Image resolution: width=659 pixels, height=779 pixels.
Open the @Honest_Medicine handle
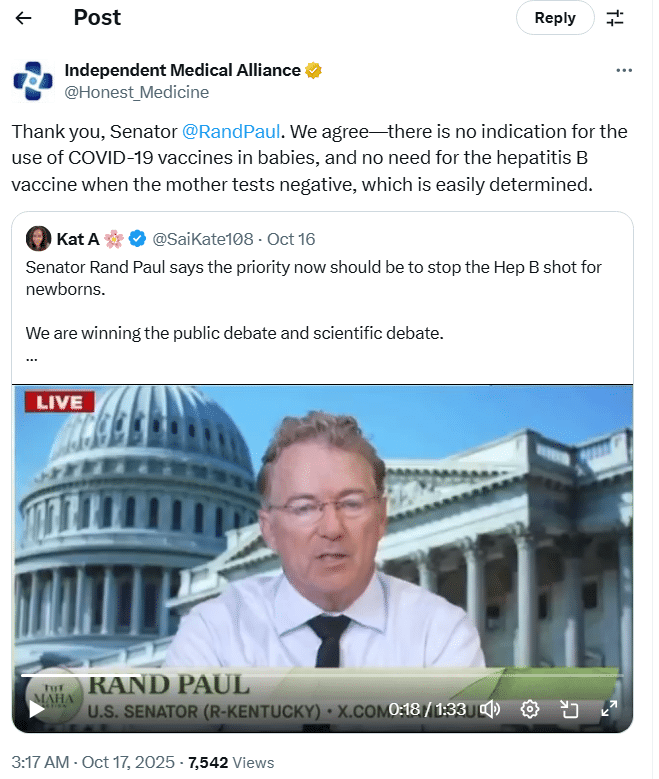[137, 92]
